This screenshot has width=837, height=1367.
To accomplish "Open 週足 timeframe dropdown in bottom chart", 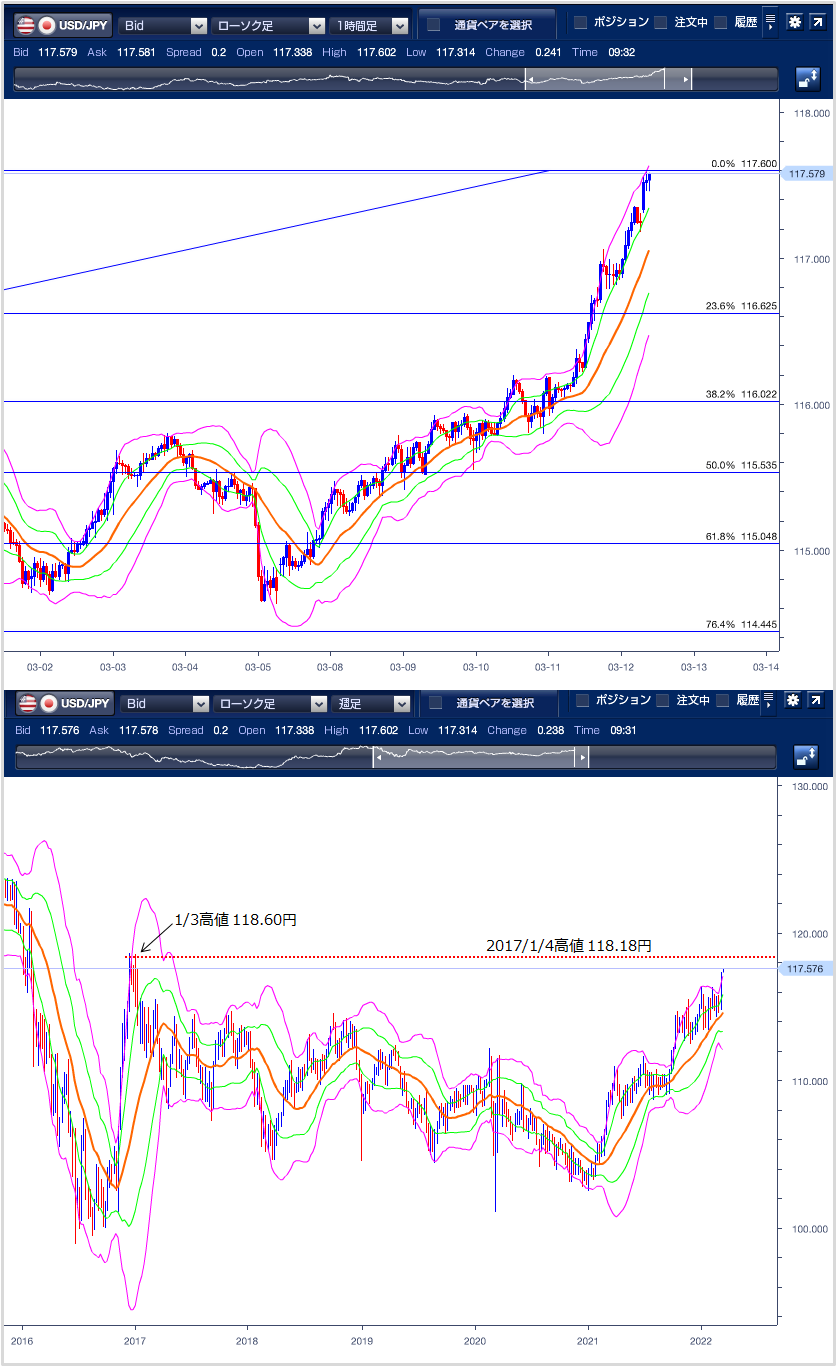I will (370, 704).
